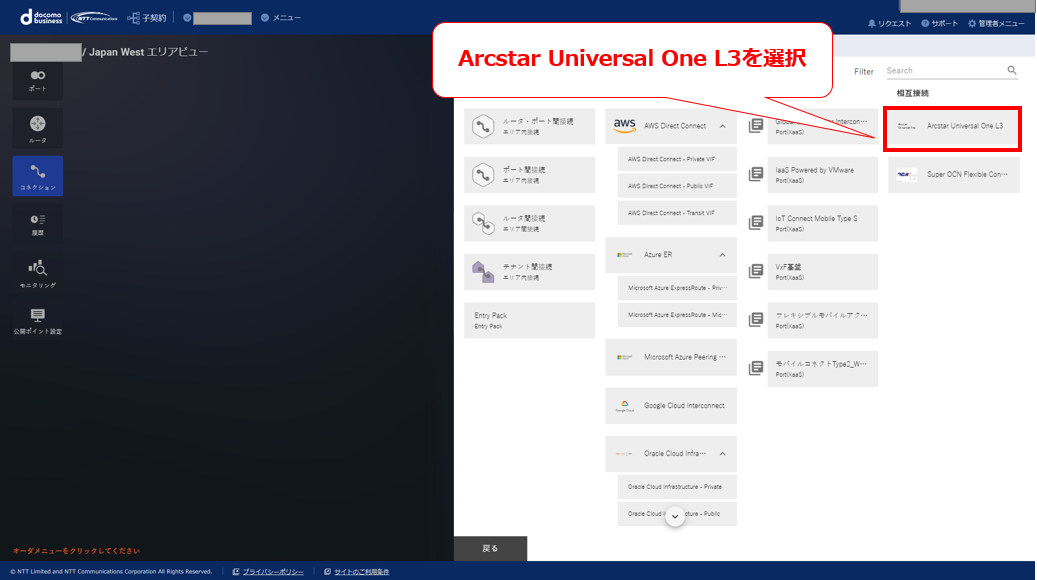Click the Arcstar Universal One L3 logo
The width and height of the screenshot is (1037, 580).
(907, 126)
